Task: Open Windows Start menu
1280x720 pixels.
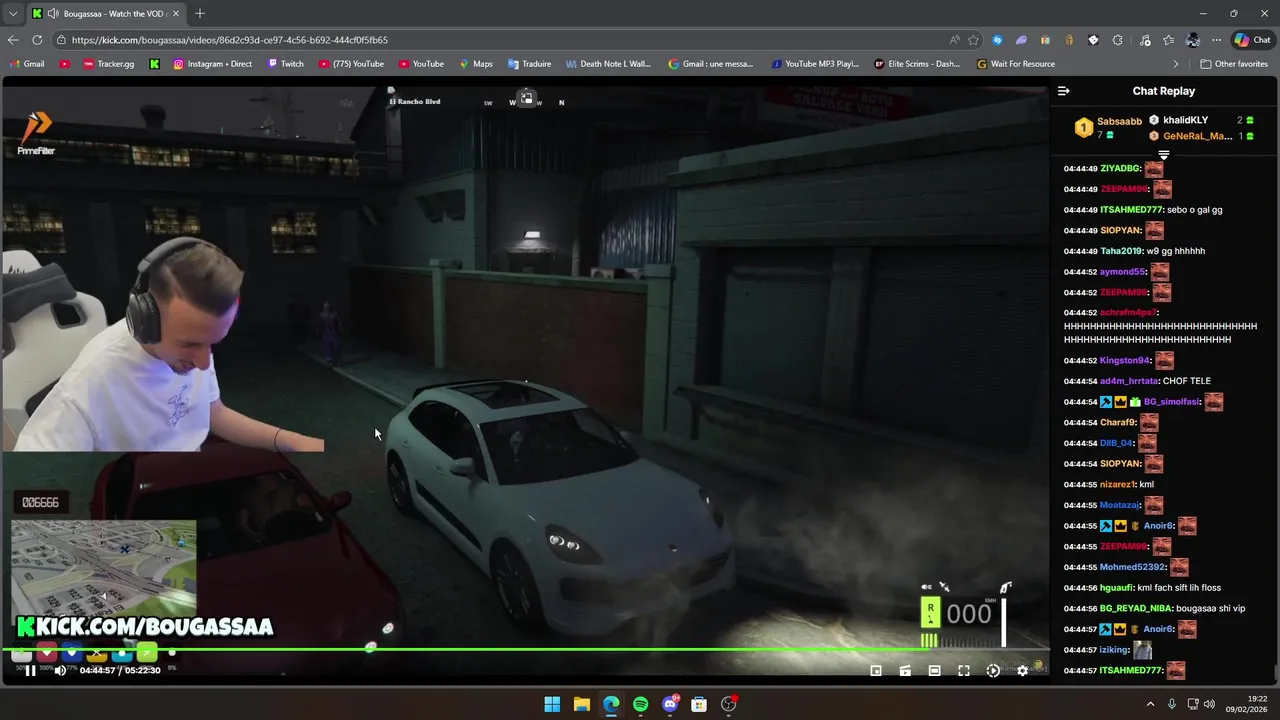Action: [x=552, y=704]
